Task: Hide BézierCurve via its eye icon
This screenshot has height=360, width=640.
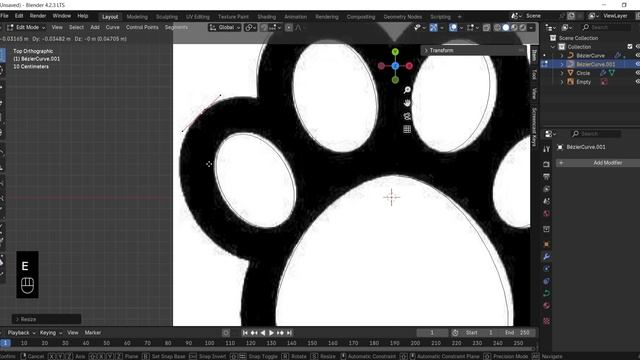Action: tap(637, 55)
